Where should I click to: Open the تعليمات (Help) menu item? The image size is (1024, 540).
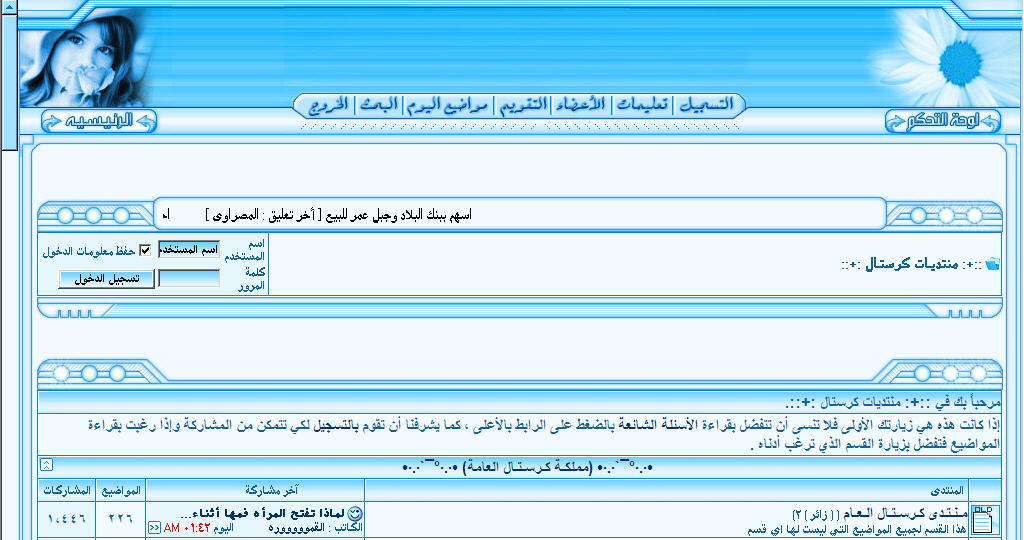point(643,104)
